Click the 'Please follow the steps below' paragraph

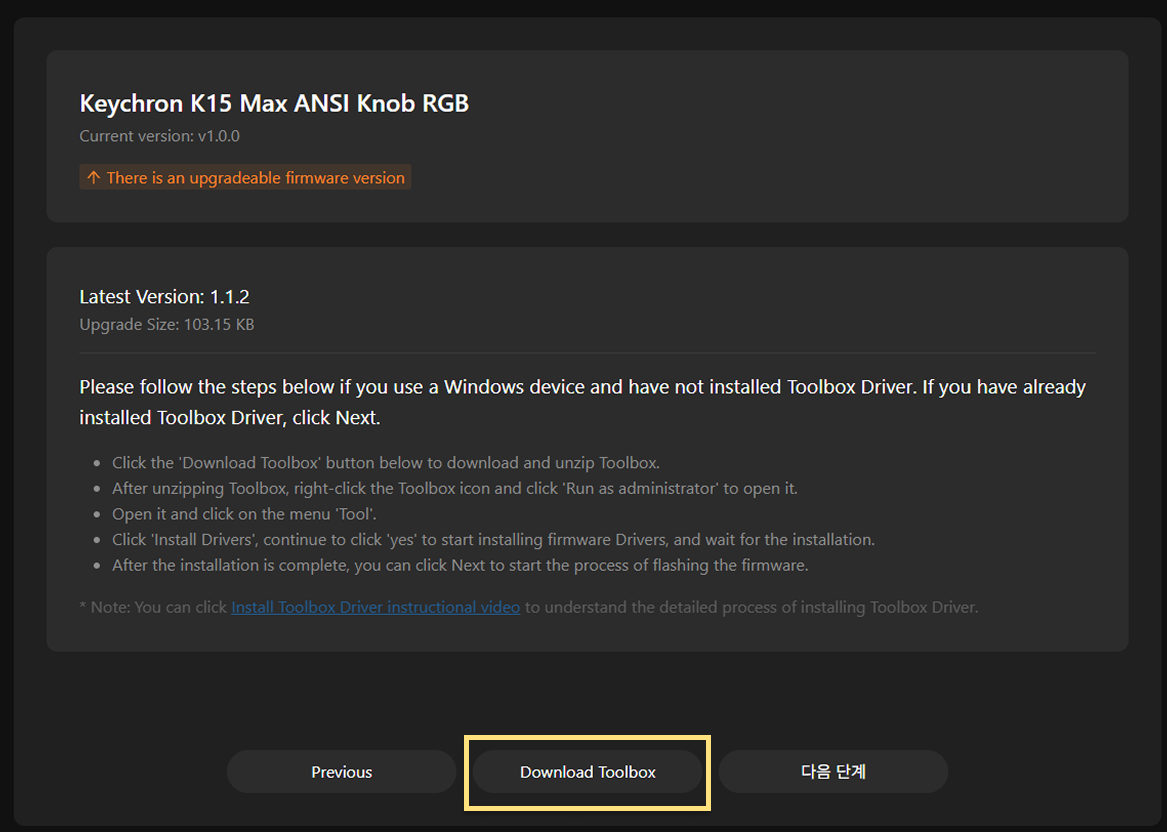click(582, 401)
